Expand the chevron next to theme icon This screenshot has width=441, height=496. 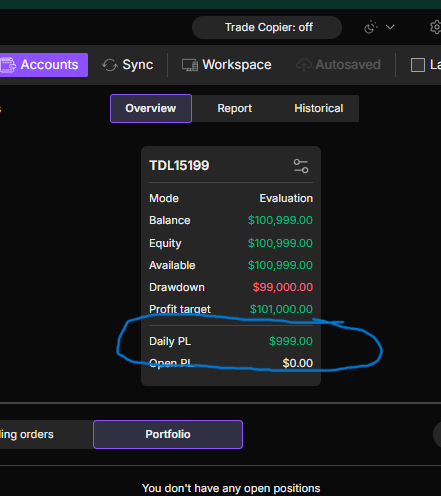(x=390, y=27)
